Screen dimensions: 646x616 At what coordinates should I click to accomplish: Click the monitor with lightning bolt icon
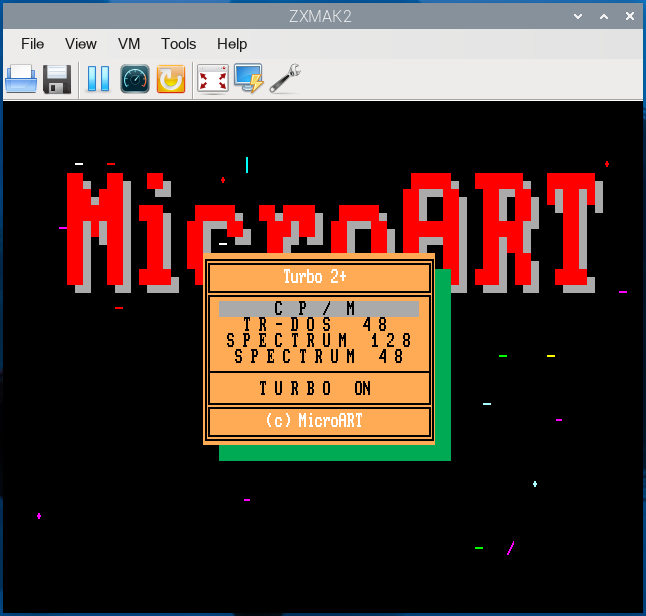[x=249, y=78]
